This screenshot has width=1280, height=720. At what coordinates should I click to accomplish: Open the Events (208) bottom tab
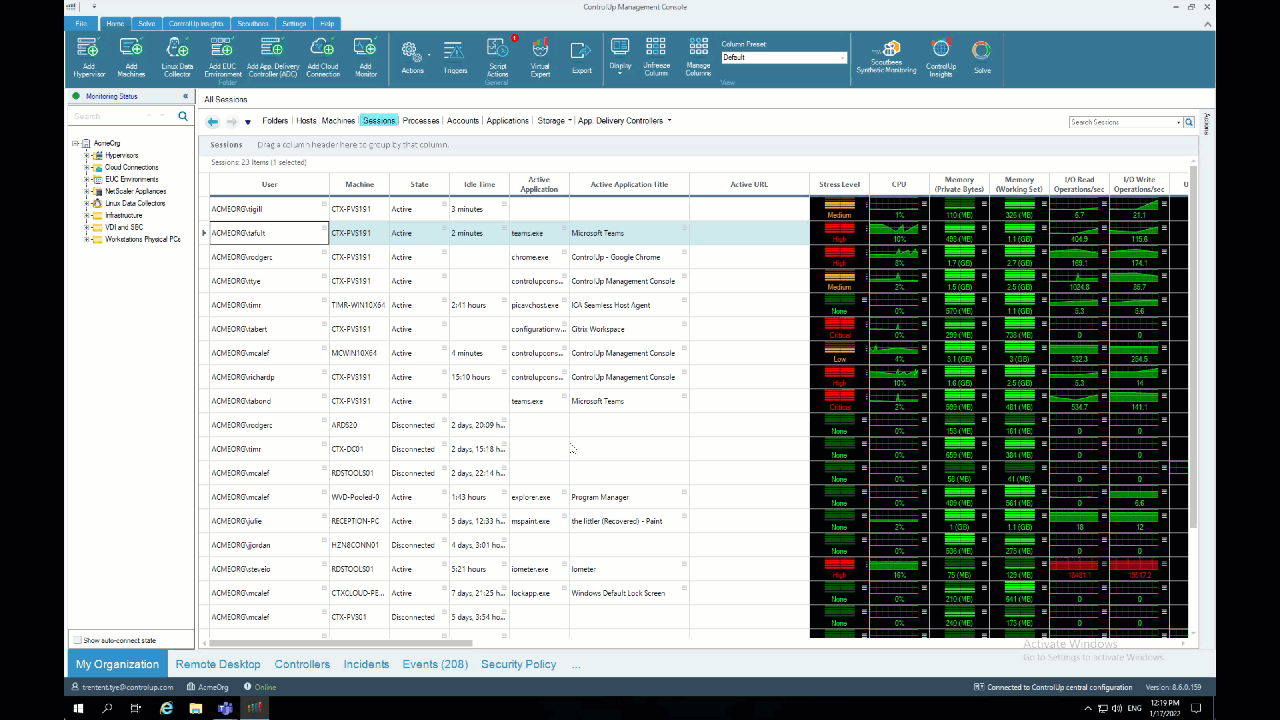tap(435, 664)
